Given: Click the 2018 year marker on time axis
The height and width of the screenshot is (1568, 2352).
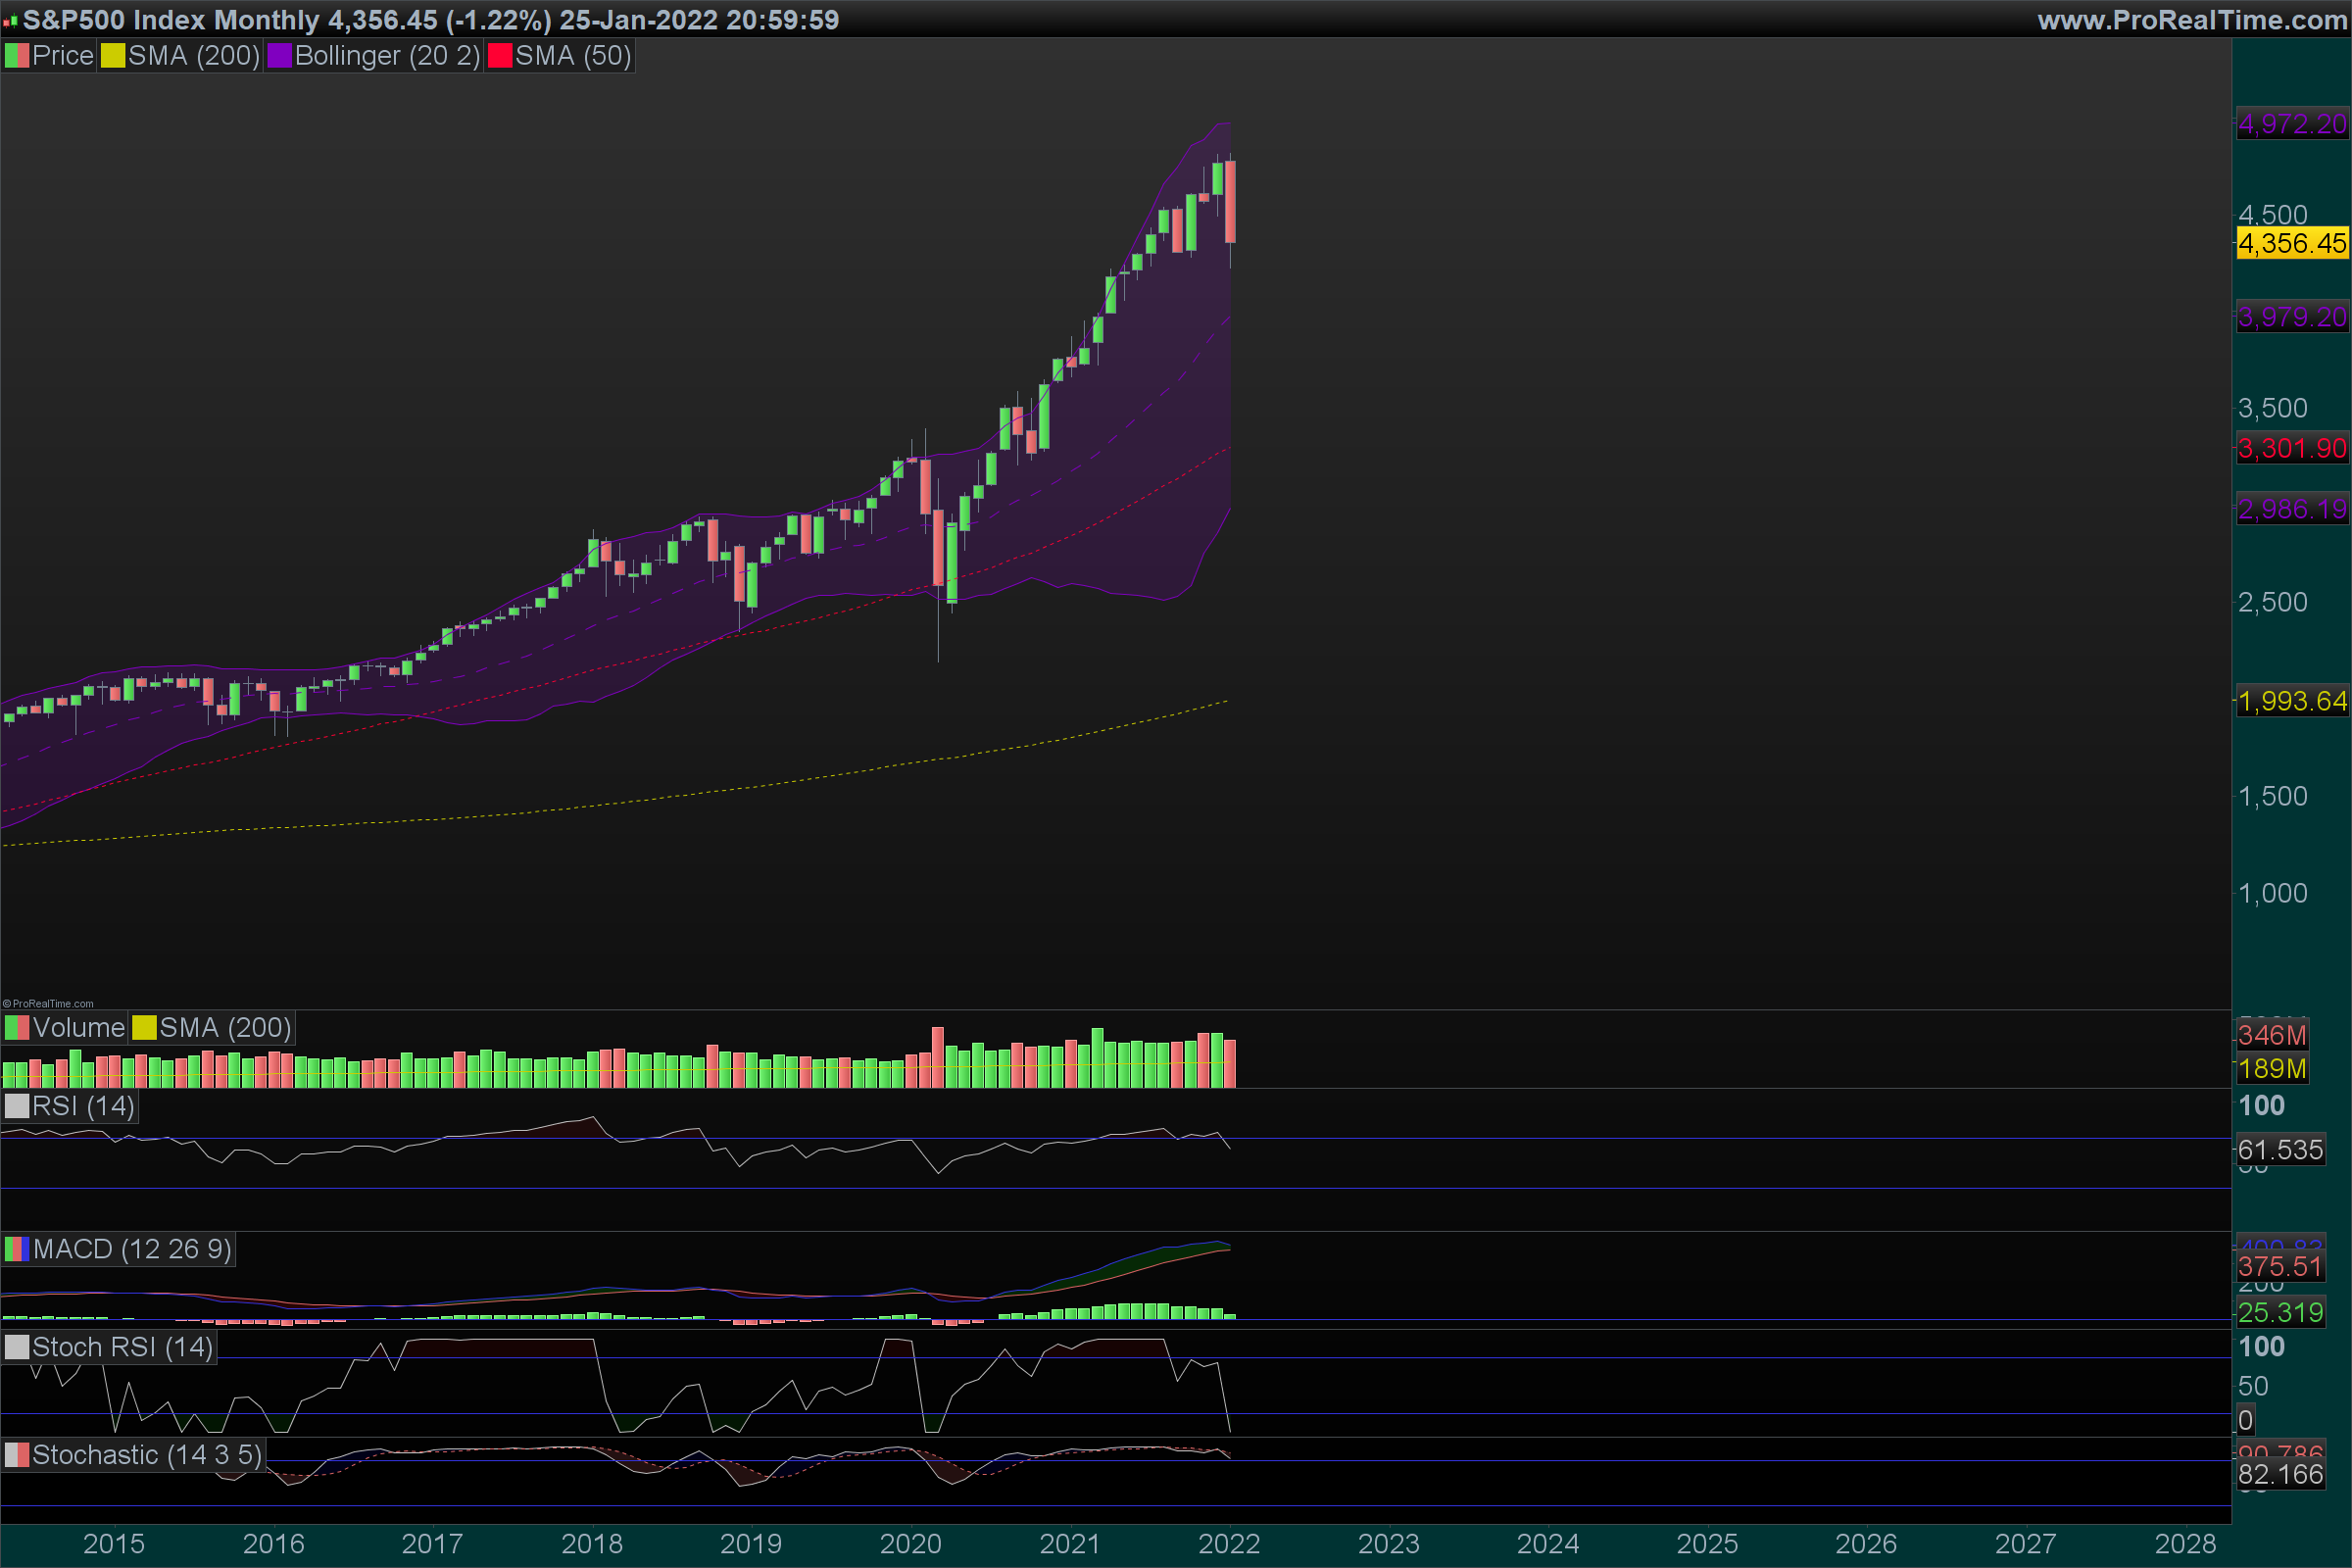Looking at the screenshot, I should pos(591,1544).
